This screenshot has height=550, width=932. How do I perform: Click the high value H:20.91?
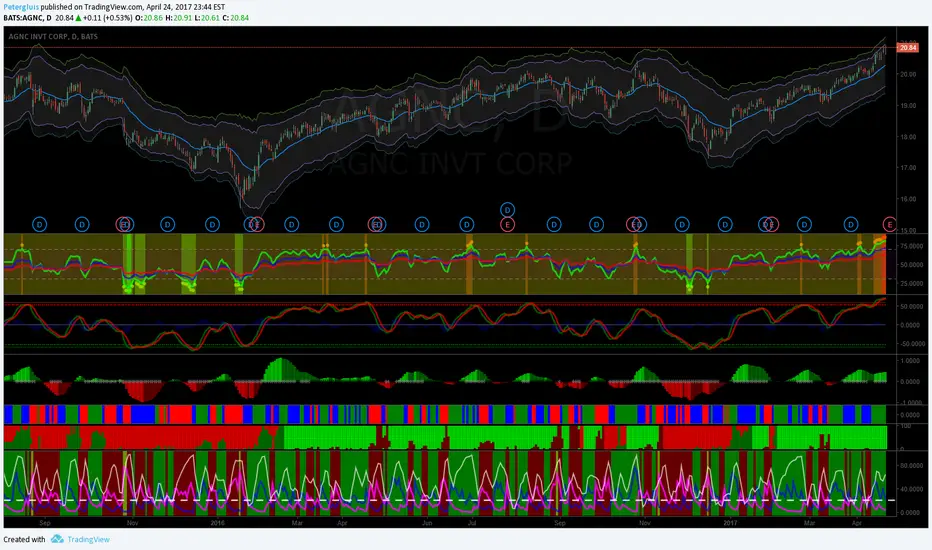178,18
